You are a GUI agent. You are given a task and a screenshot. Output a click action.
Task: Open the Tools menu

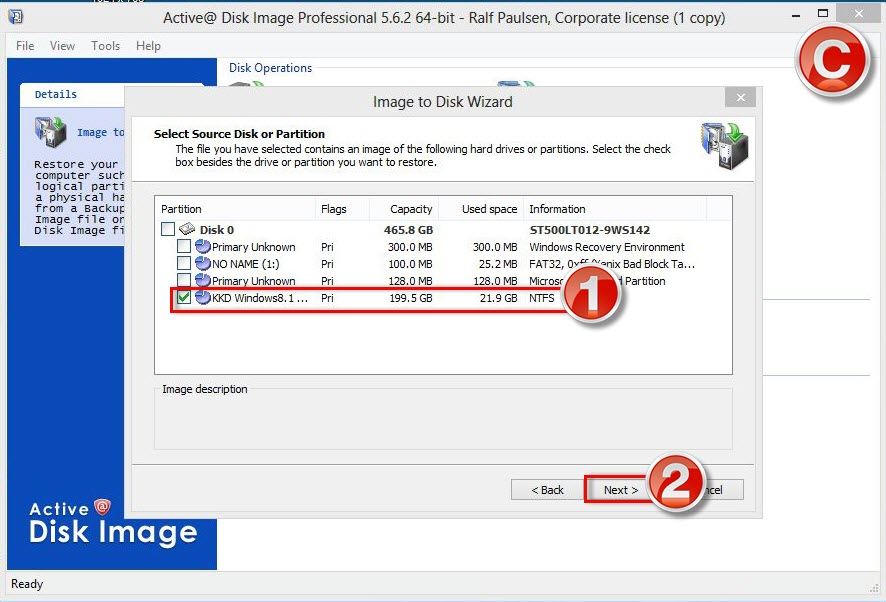pos(106,46)
